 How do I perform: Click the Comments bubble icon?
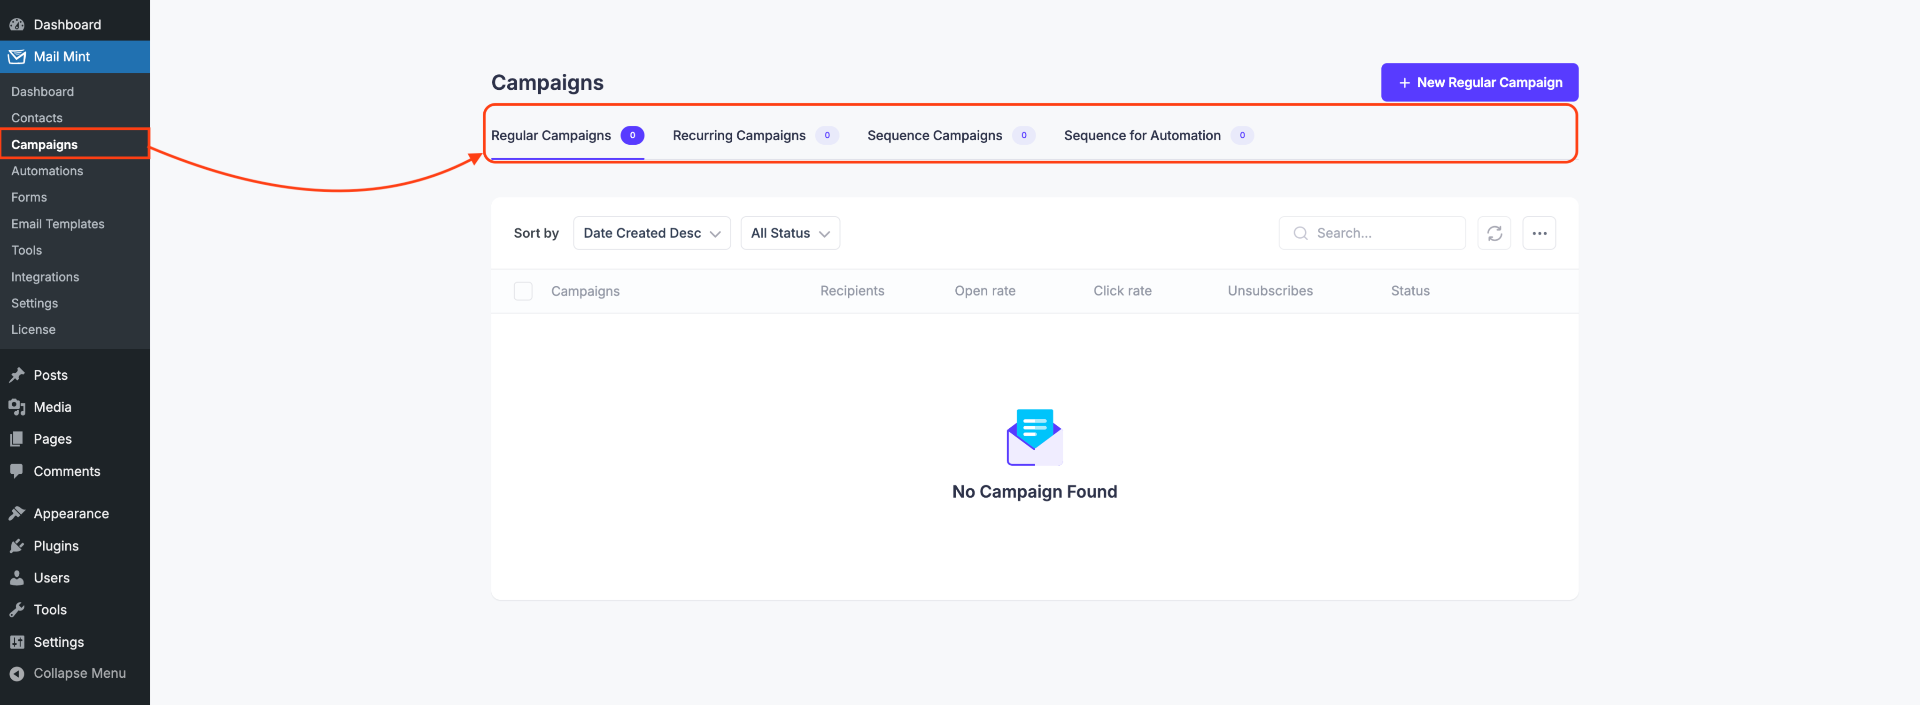coord(17,471)
